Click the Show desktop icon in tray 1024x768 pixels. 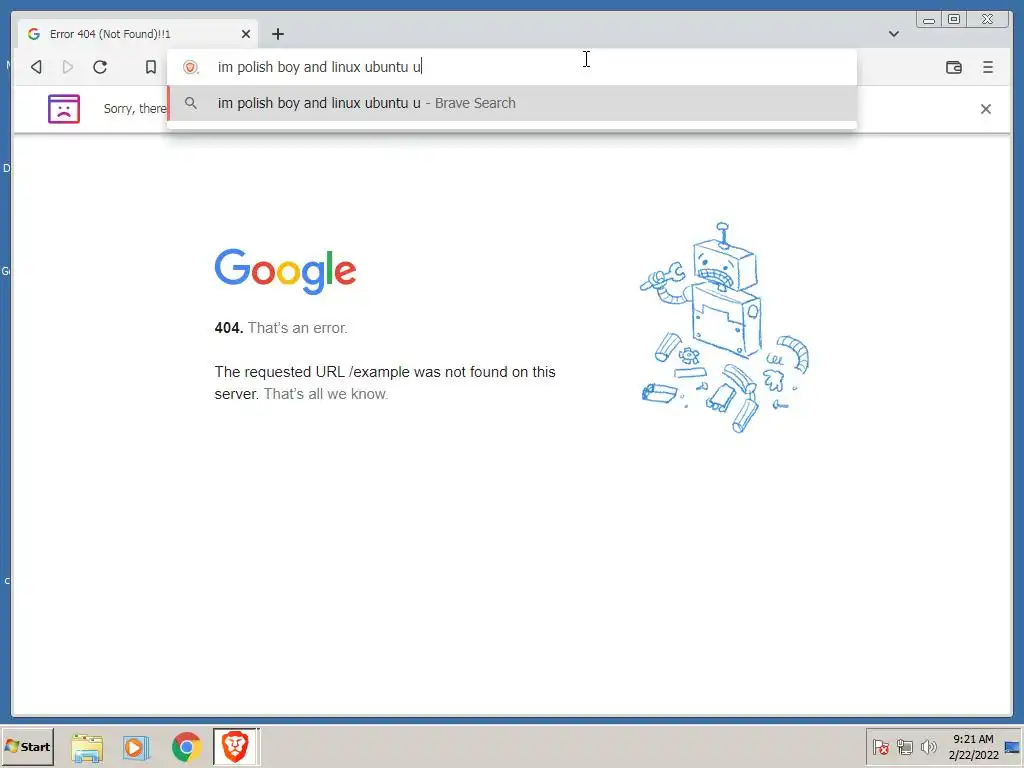pyautogui.click(x=1012, y=746)
